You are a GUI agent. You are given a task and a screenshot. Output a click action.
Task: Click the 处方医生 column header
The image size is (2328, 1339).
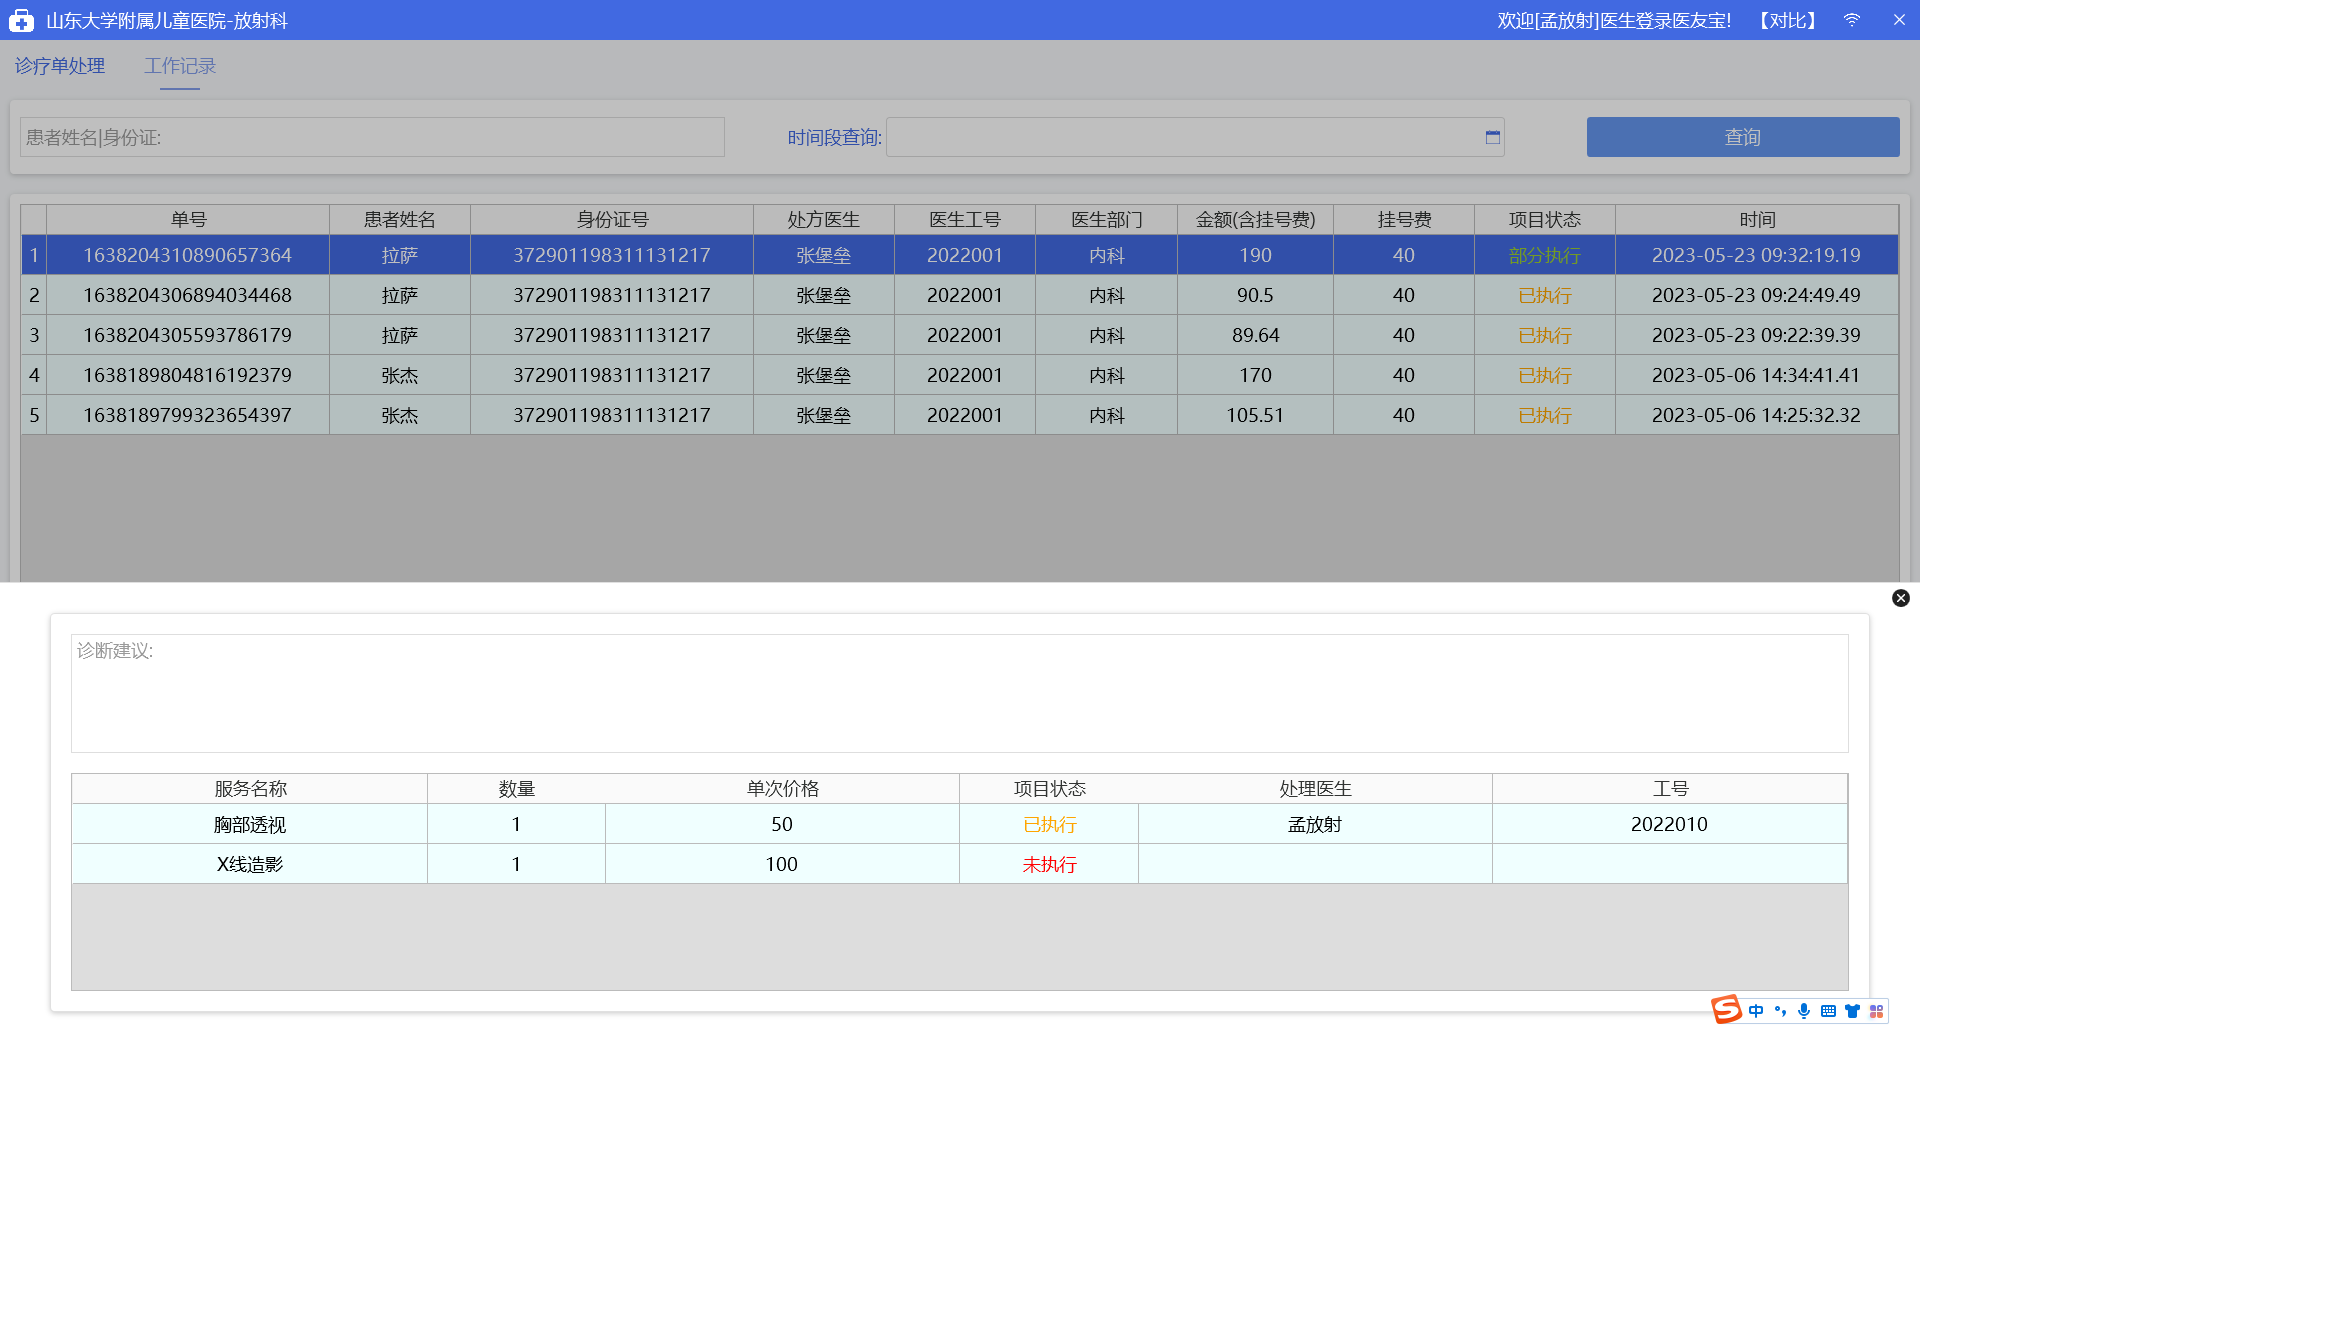824,220
